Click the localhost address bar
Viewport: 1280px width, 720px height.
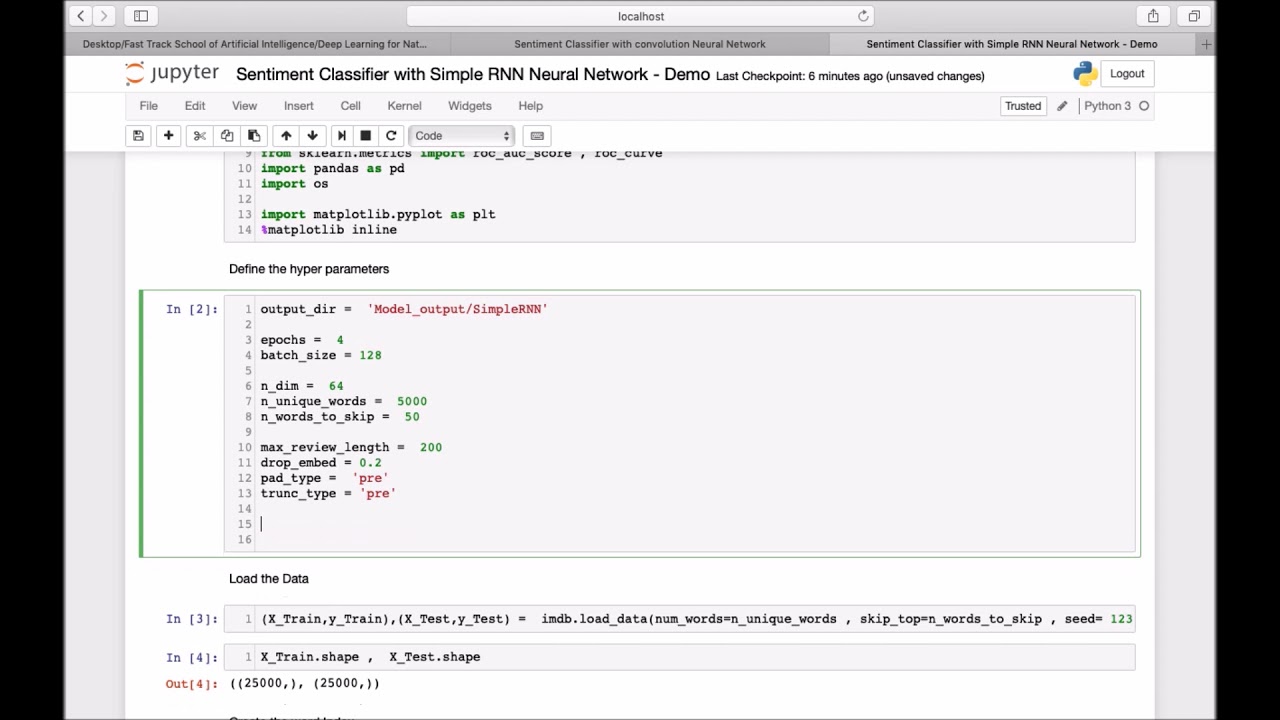[x=640, y=16]
